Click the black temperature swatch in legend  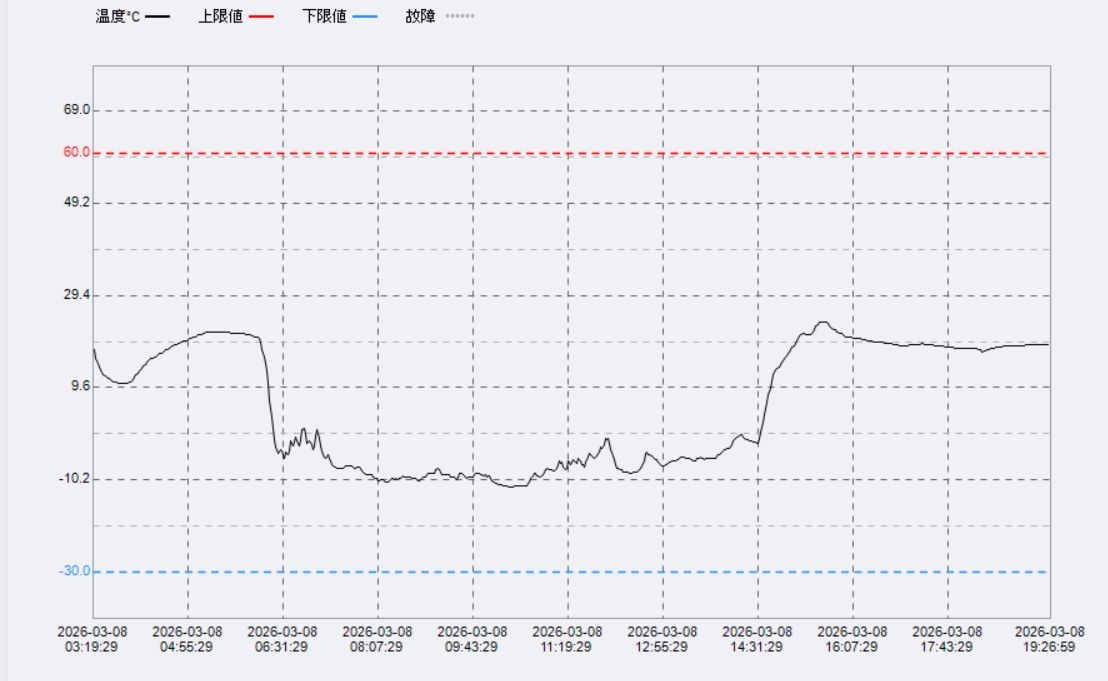157,17
